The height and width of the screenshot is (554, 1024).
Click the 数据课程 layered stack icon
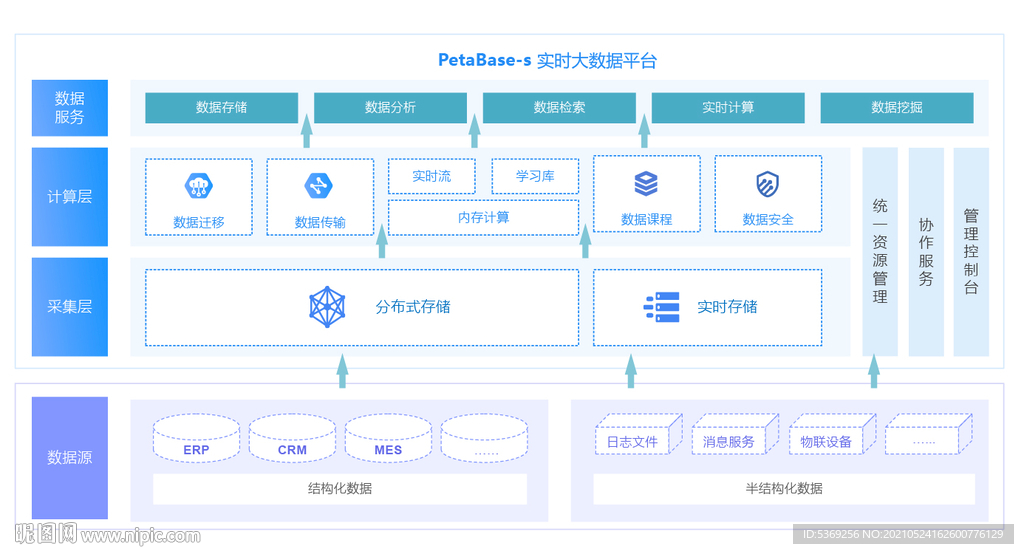[646, 184]
